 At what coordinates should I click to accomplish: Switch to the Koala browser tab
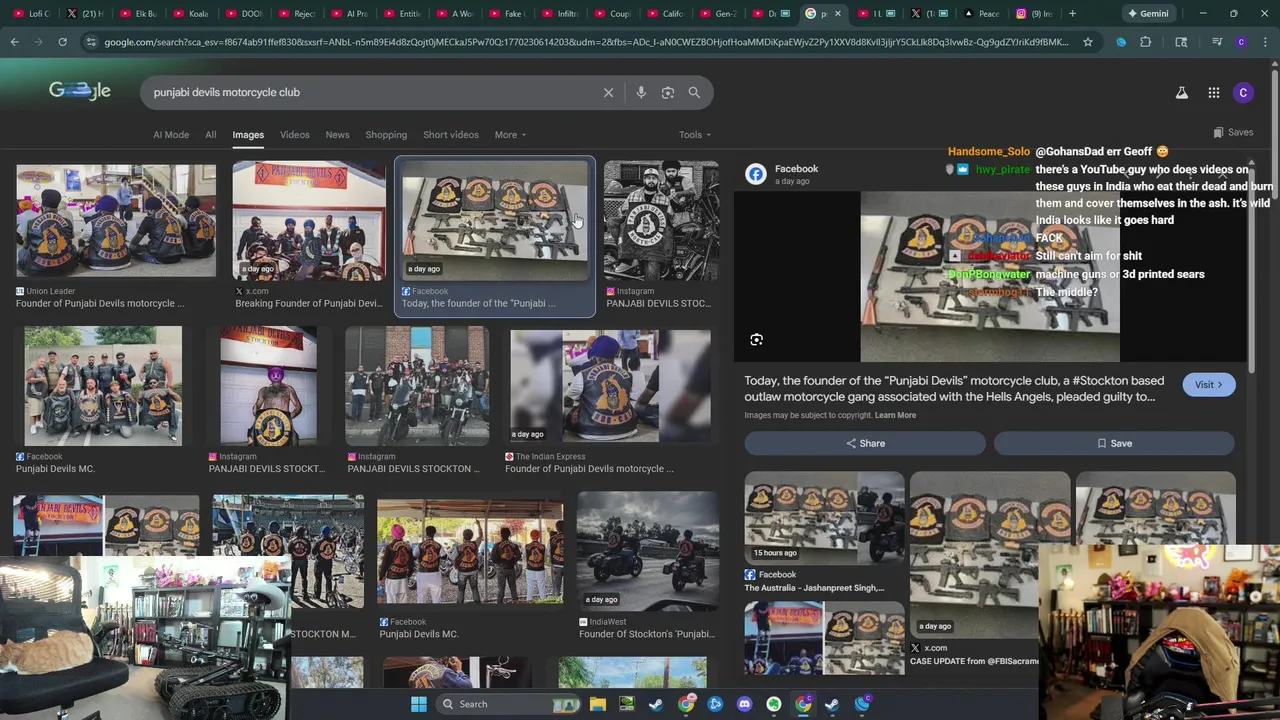click(x=190, y=13)
